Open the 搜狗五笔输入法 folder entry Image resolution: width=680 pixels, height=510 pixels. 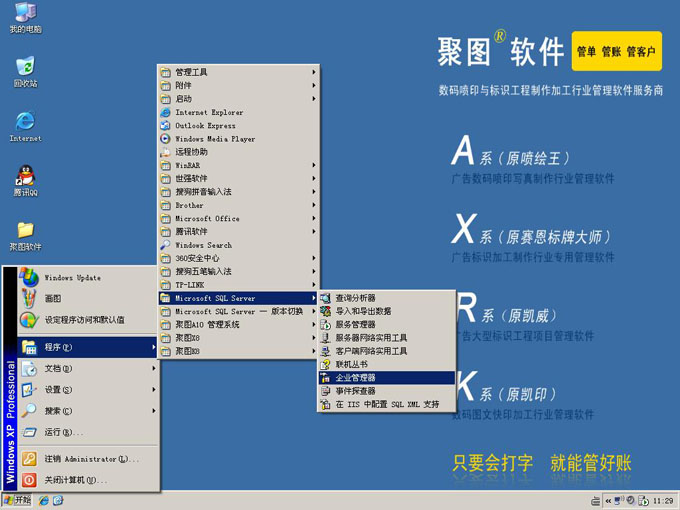point(238,271)
